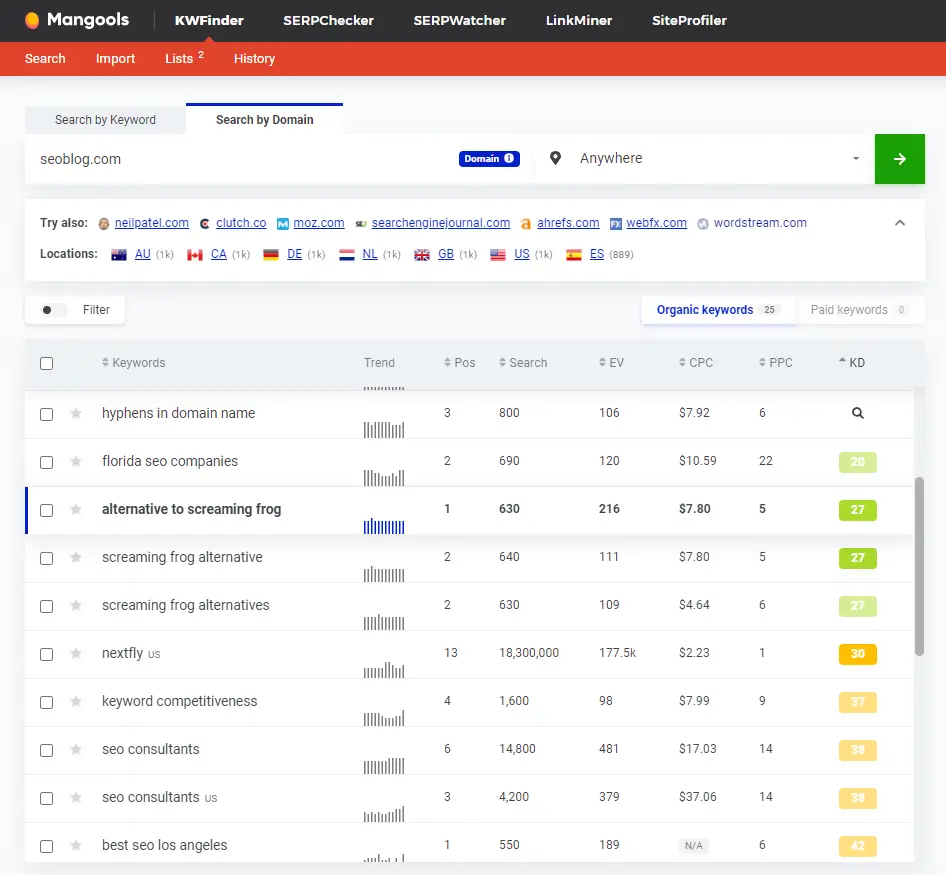Click the neilpatel.com favicon
The image size is (946, 875).
(104, 224)
